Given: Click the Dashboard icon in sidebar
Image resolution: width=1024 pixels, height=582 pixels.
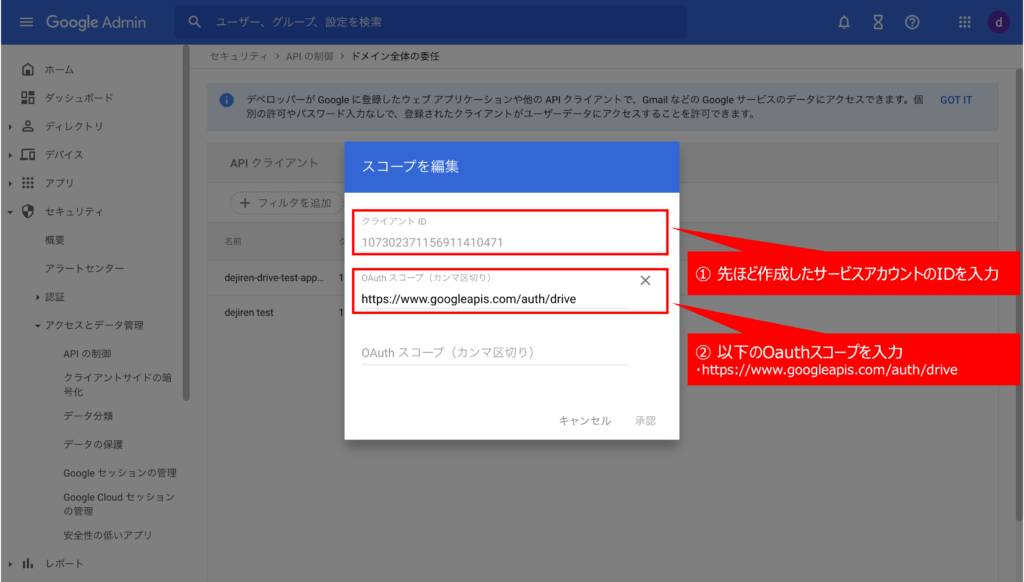Looking at the screenshot, I should 27,98.
